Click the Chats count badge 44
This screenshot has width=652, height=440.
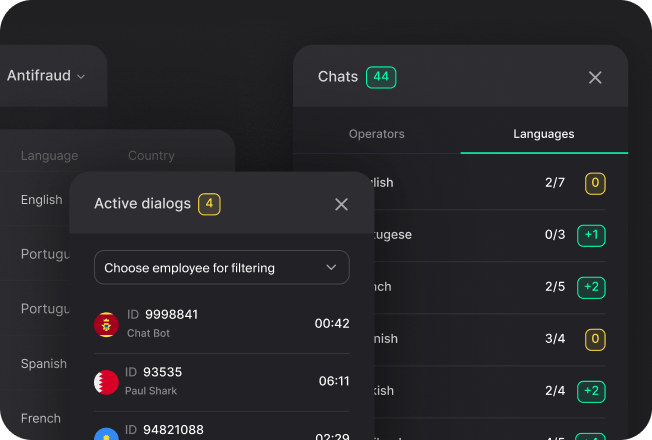point(381,77)
